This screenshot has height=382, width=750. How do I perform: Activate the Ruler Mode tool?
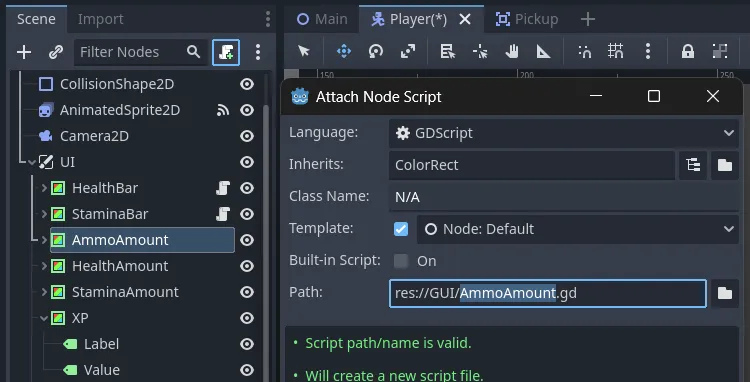[543, 51]
